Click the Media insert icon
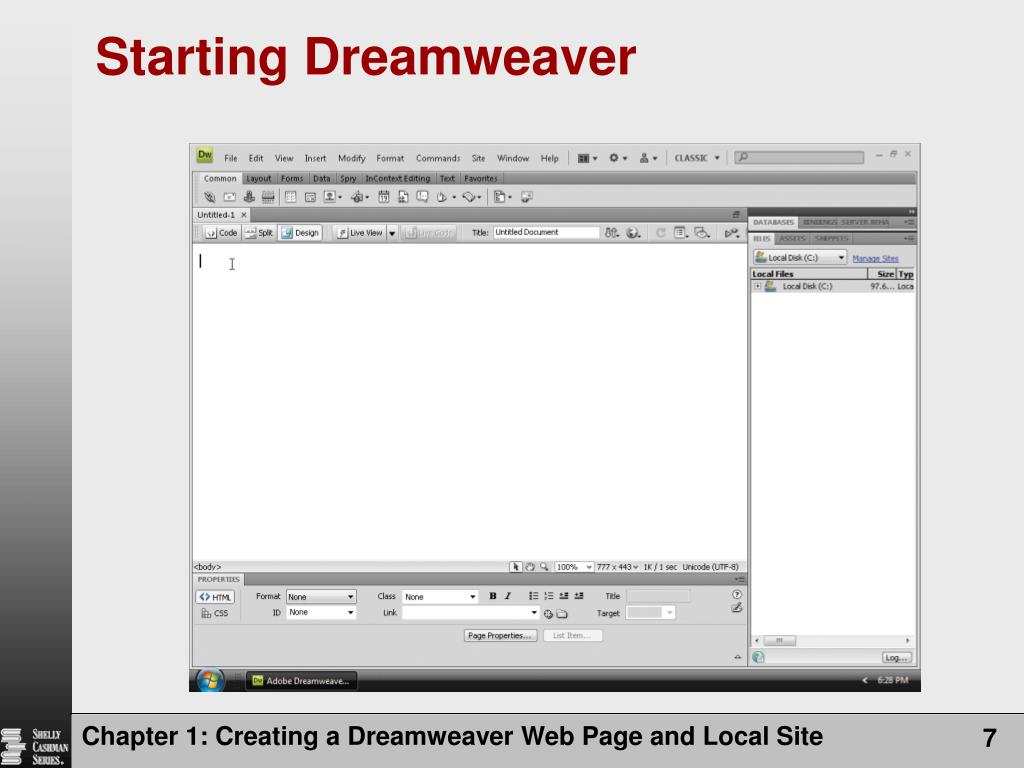This screenshot has height=768, width=1024. [x=359, y=197]
